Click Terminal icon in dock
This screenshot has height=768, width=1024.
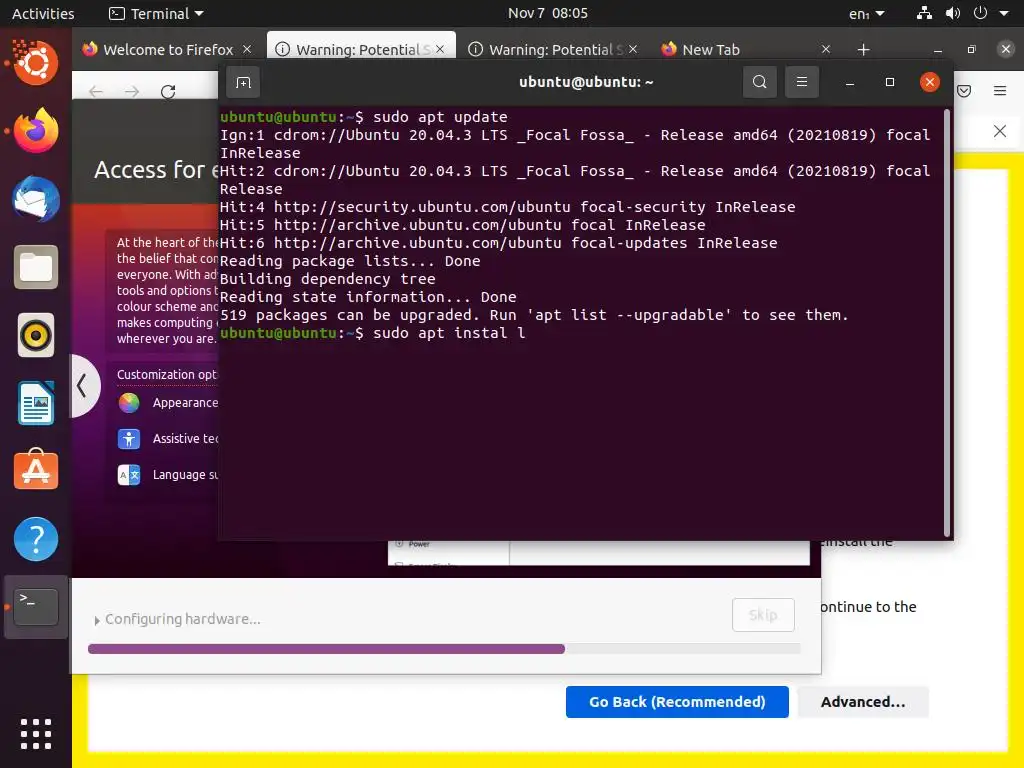click(x=36, y=607)
